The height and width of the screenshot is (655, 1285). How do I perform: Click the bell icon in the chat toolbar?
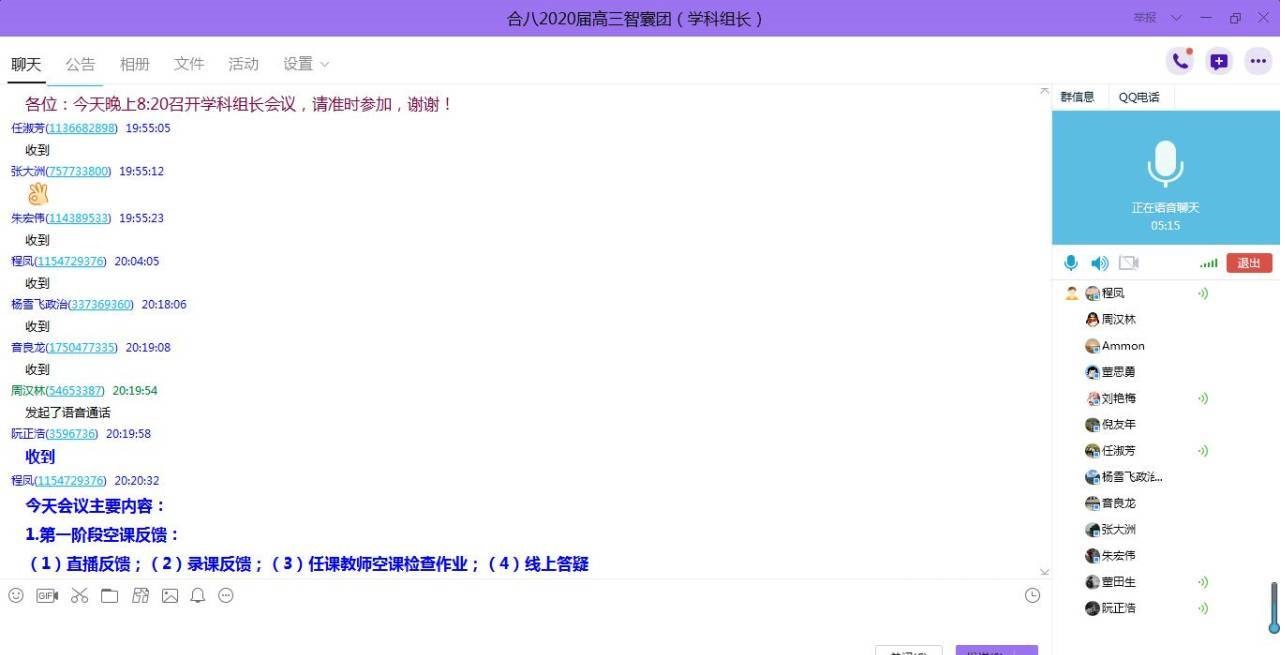tap(198, 596)
